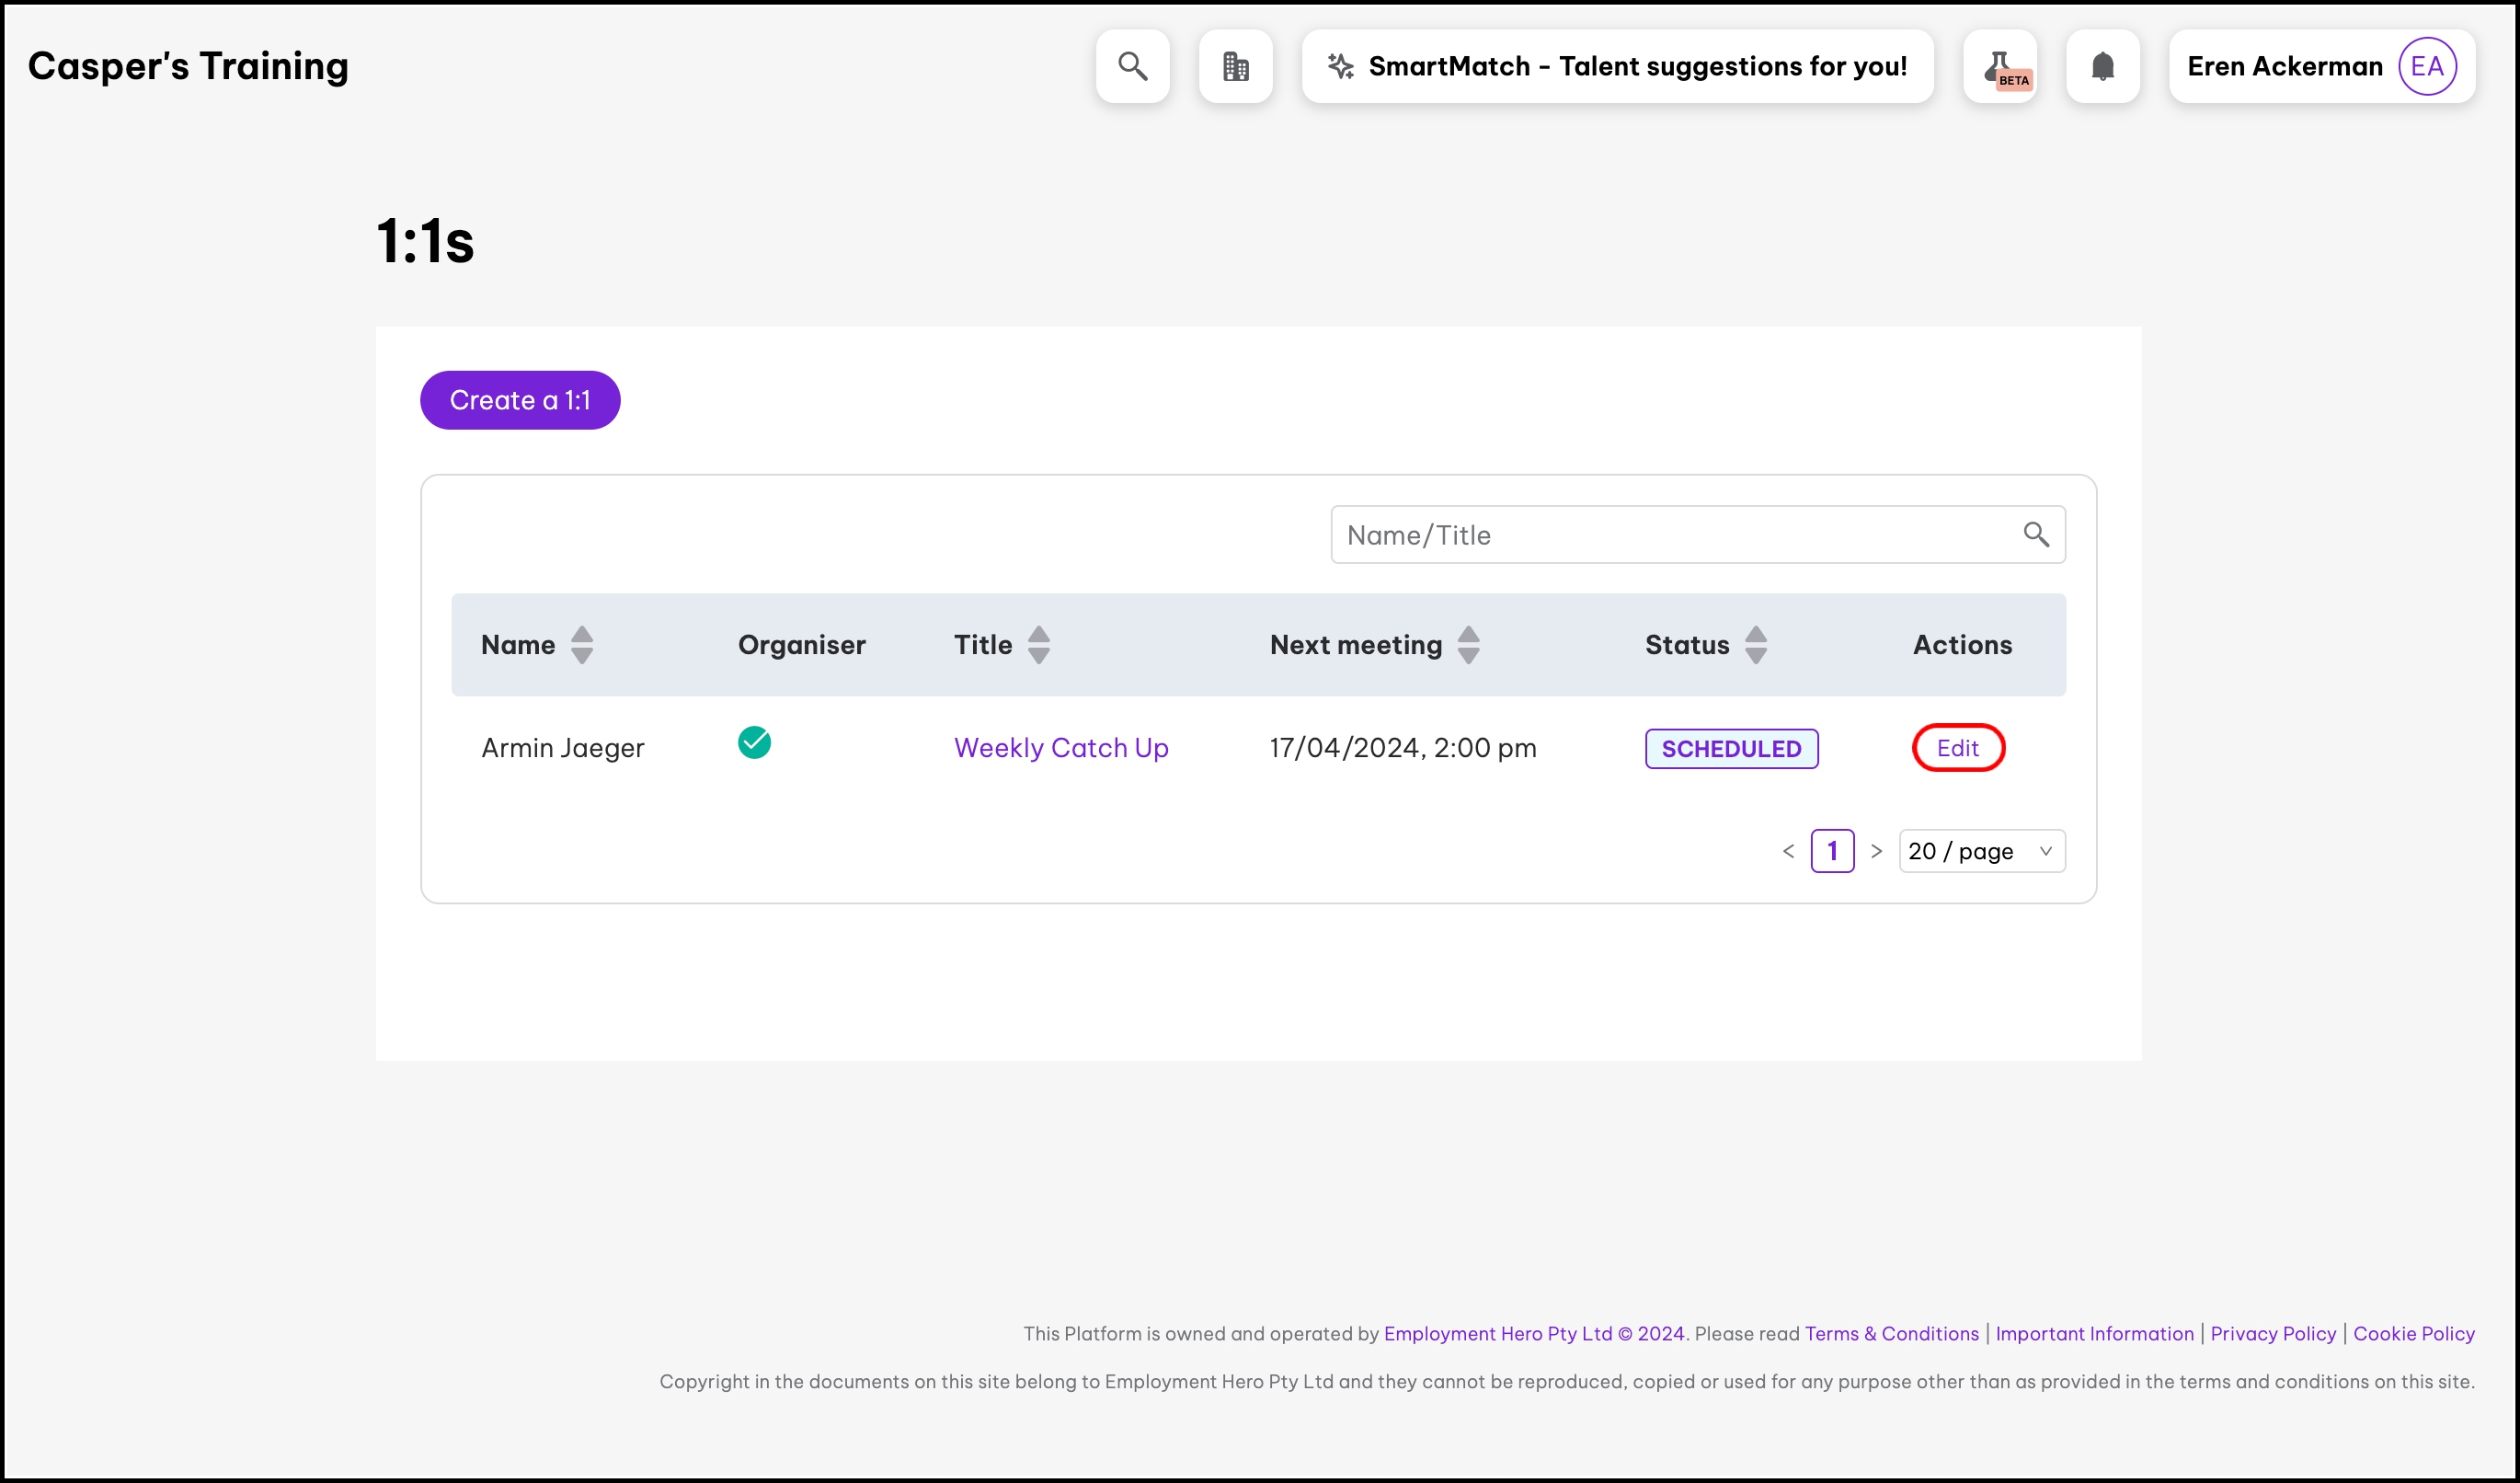Expand the 20 / page dropdown

point(1981,851)
